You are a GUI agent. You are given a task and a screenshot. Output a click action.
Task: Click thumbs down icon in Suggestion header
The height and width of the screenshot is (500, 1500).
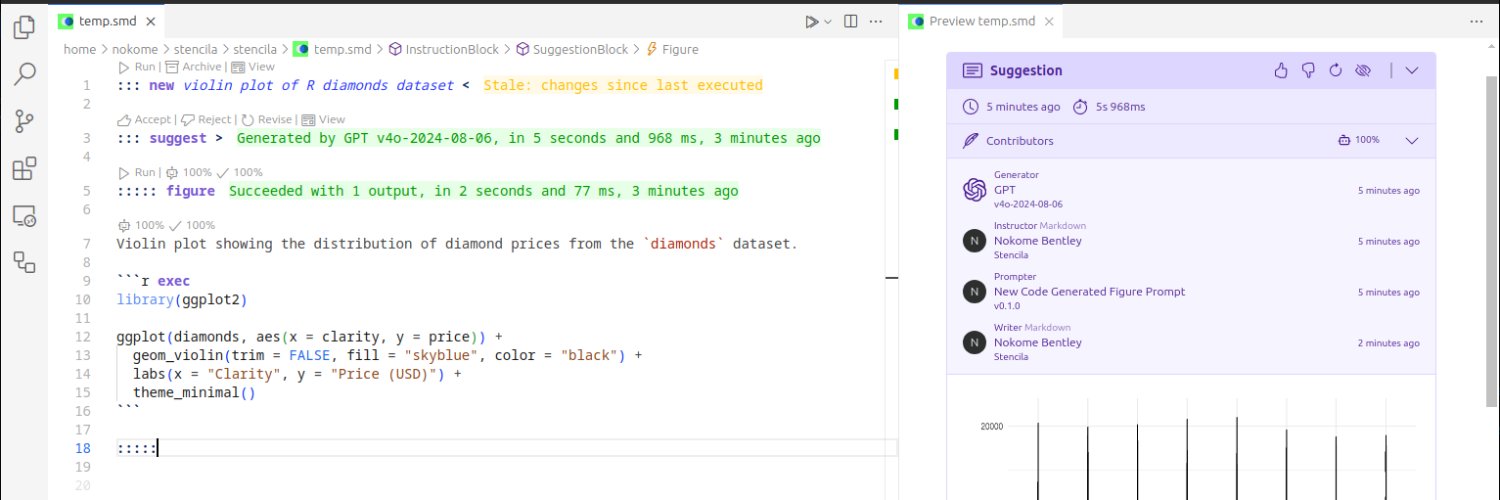coord(1307,70)
